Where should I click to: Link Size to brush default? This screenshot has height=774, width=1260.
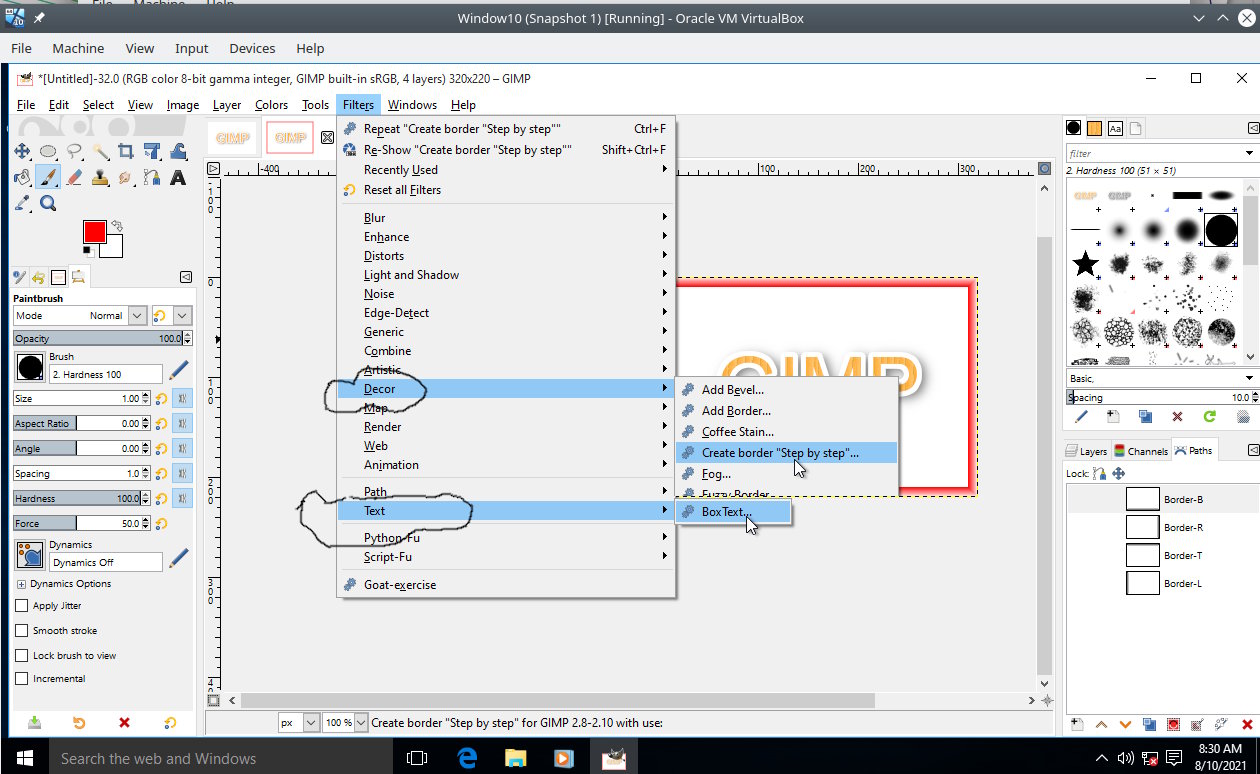pyautogui.click(x=183, y=398)
